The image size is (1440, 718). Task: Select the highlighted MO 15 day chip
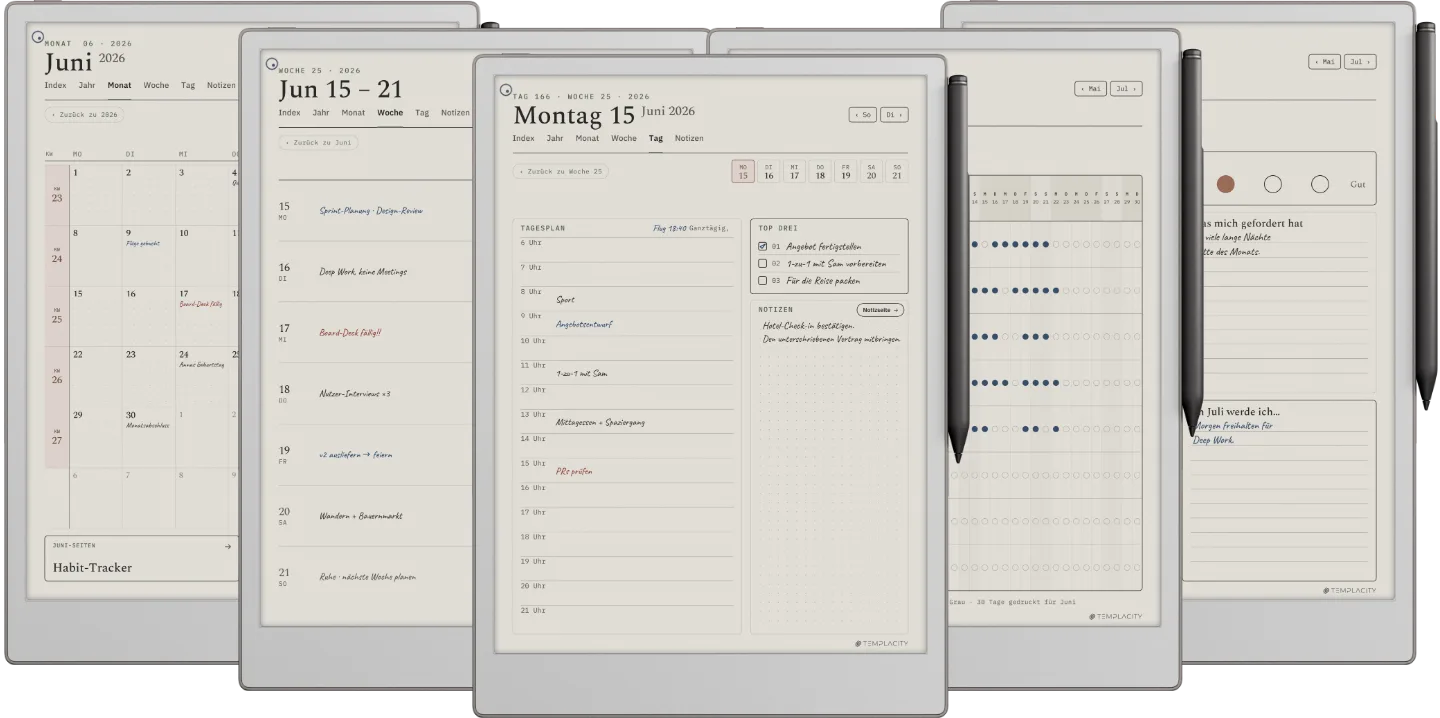743,172
